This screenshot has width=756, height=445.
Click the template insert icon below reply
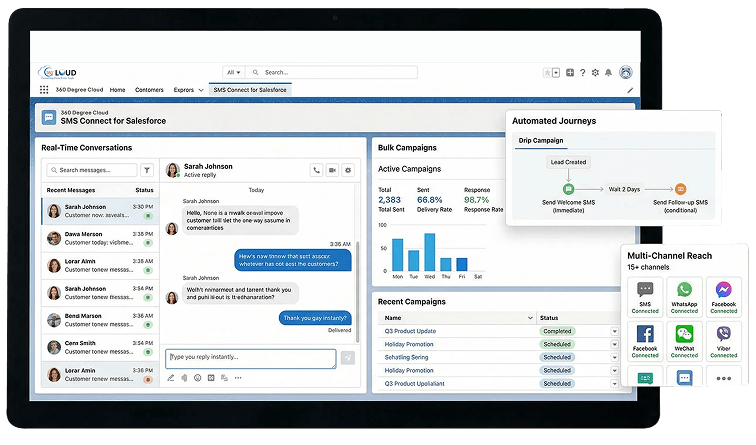(211, 378)
